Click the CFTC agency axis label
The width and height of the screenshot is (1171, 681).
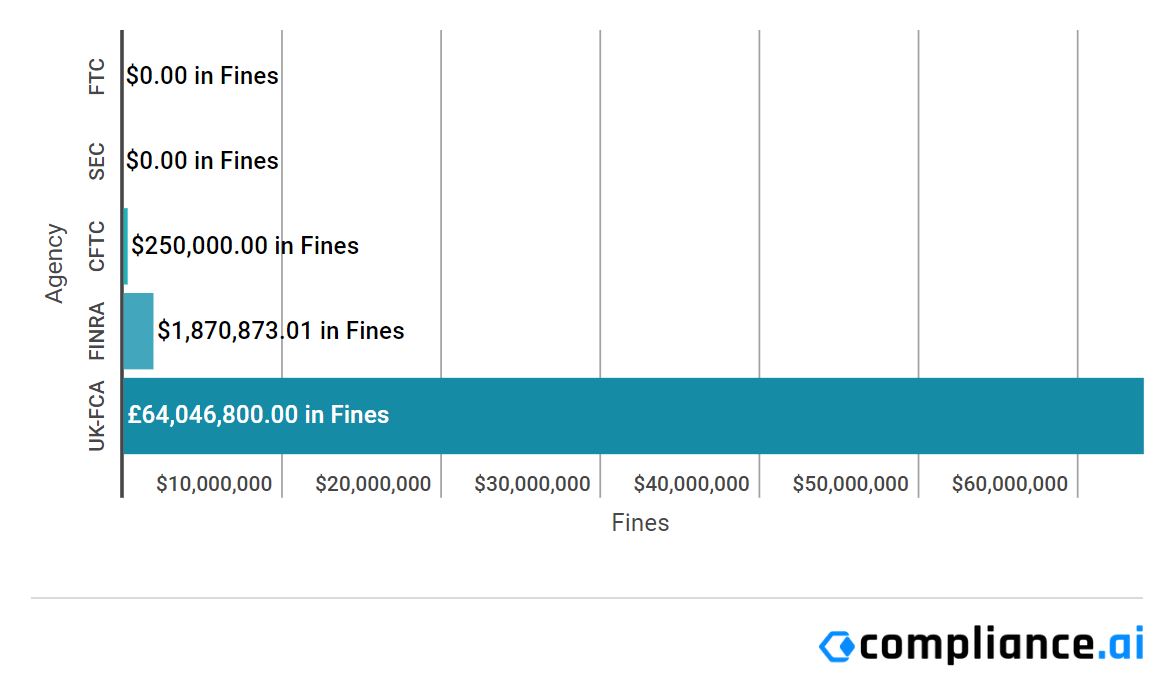tap(97, 246)
